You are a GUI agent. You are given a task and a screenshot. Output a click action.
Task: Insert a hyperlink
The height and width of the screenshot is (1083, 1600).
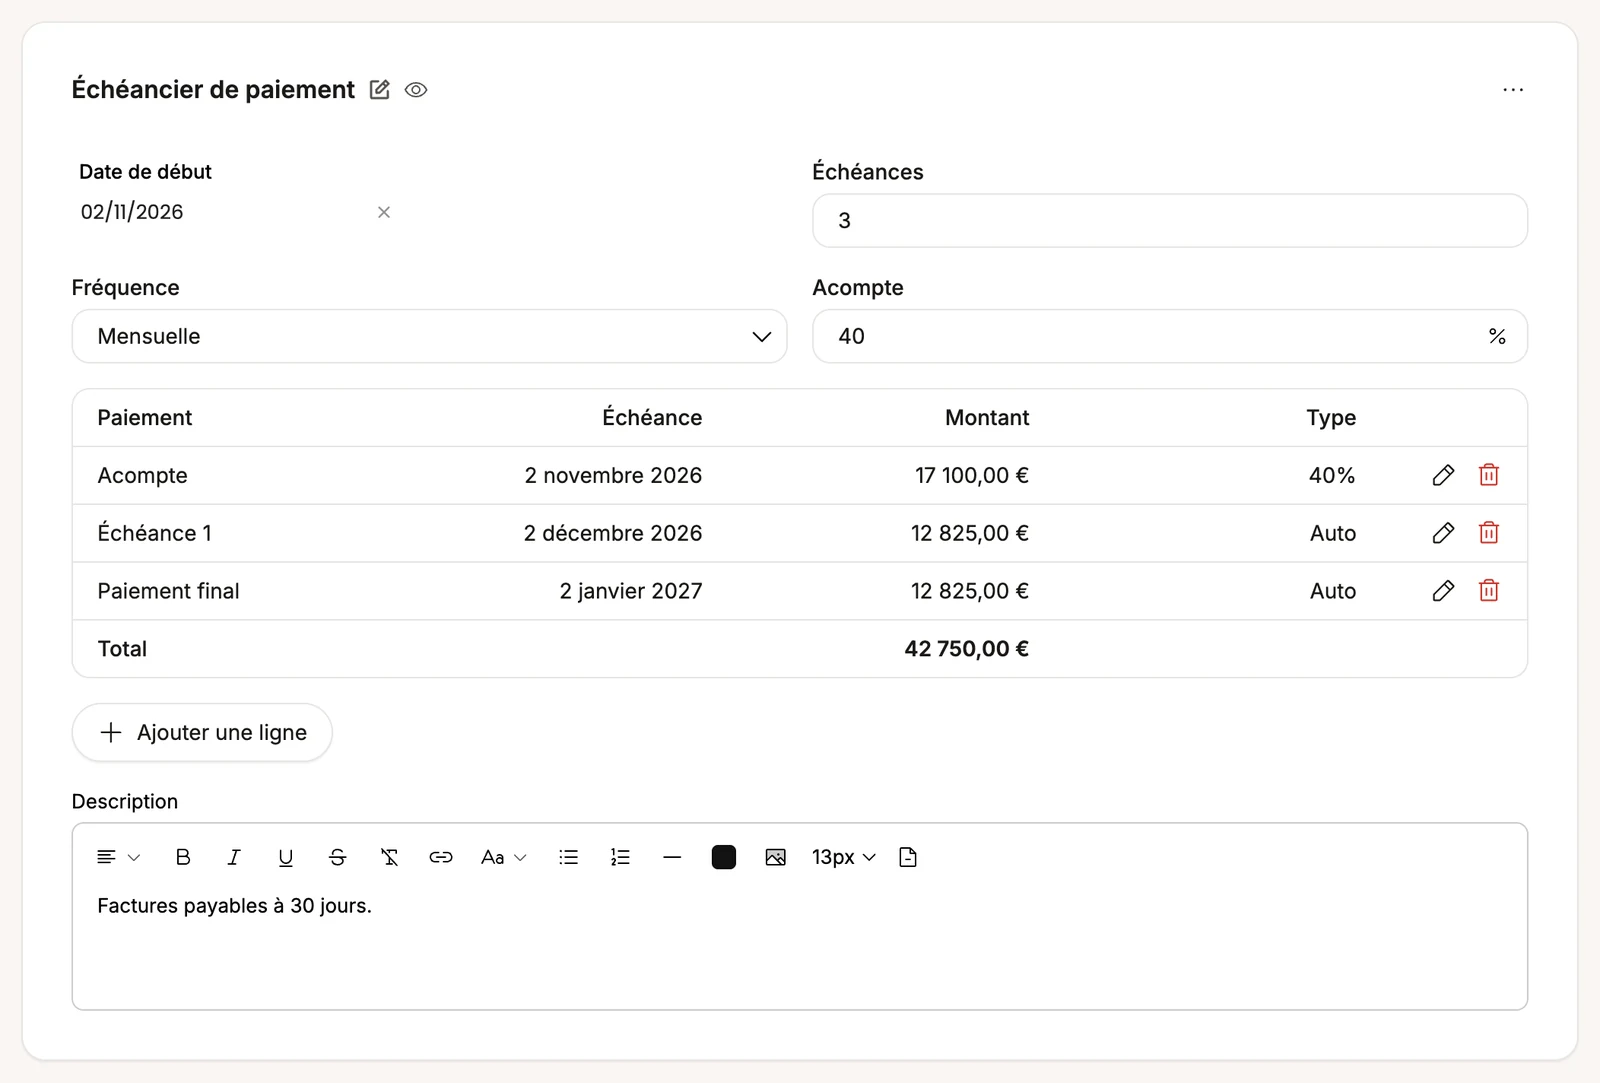click(x=441, y=857)
